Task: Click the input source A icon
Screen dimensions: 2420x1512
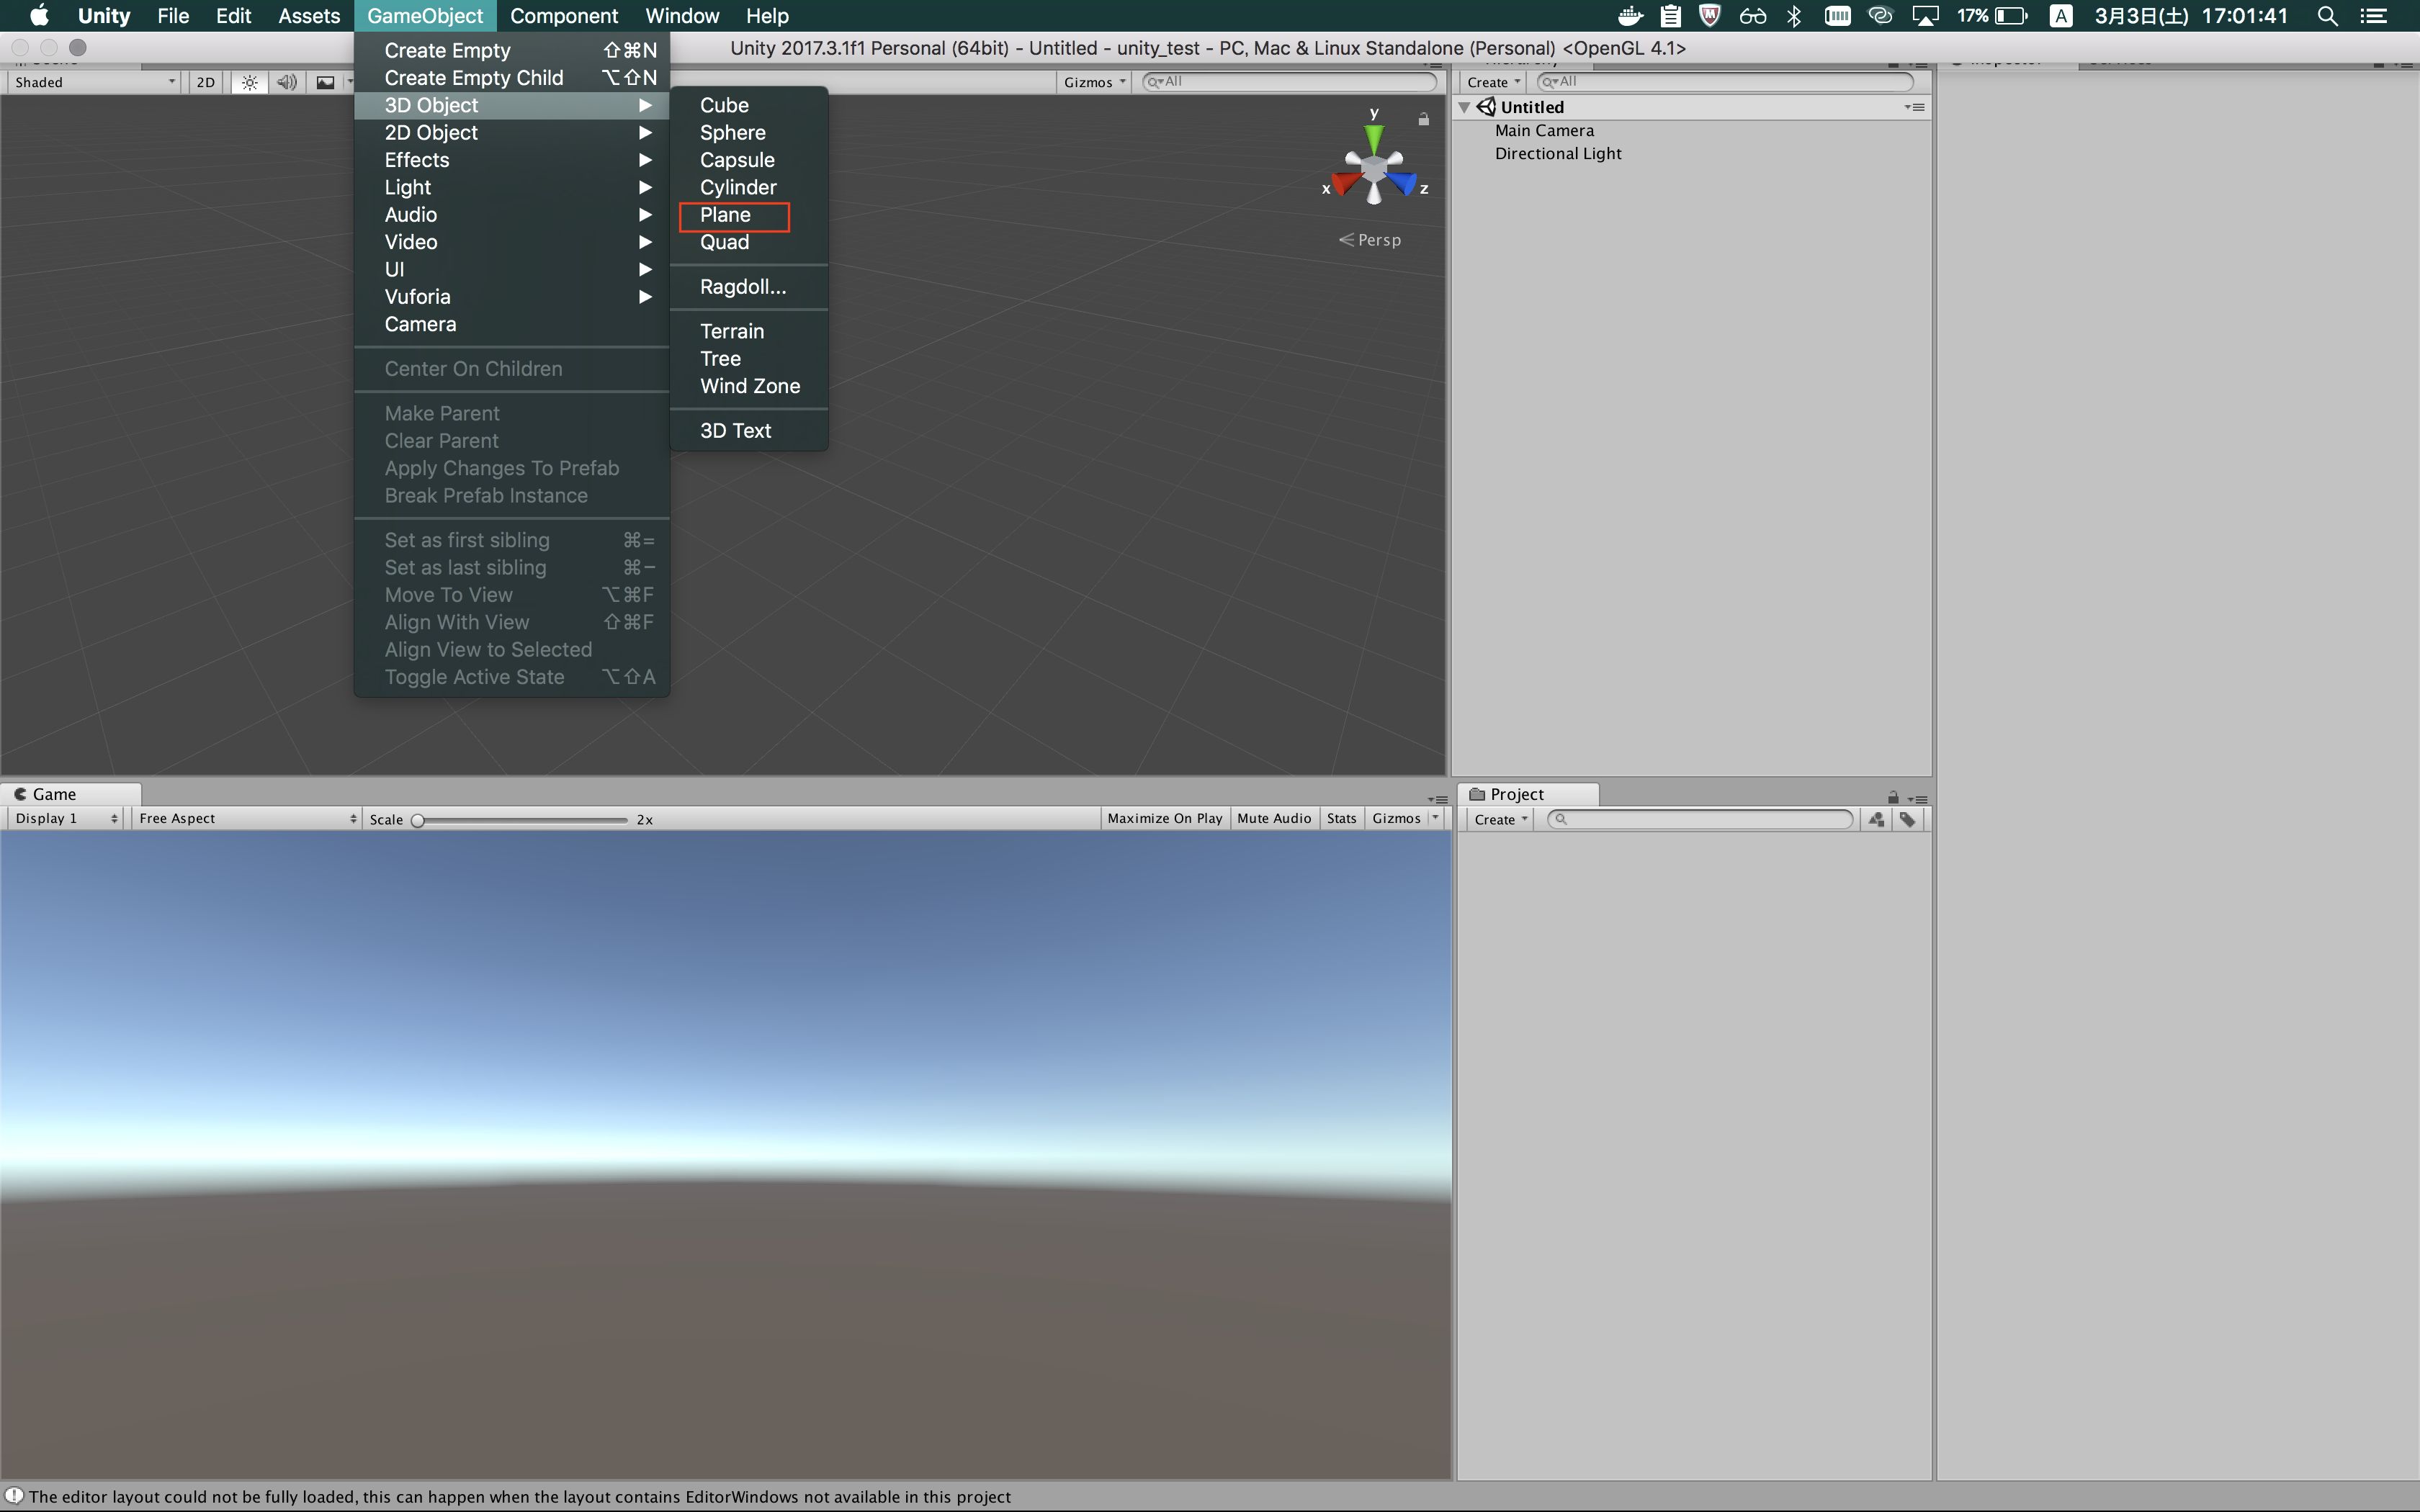Action: [x=2060, y=15]
